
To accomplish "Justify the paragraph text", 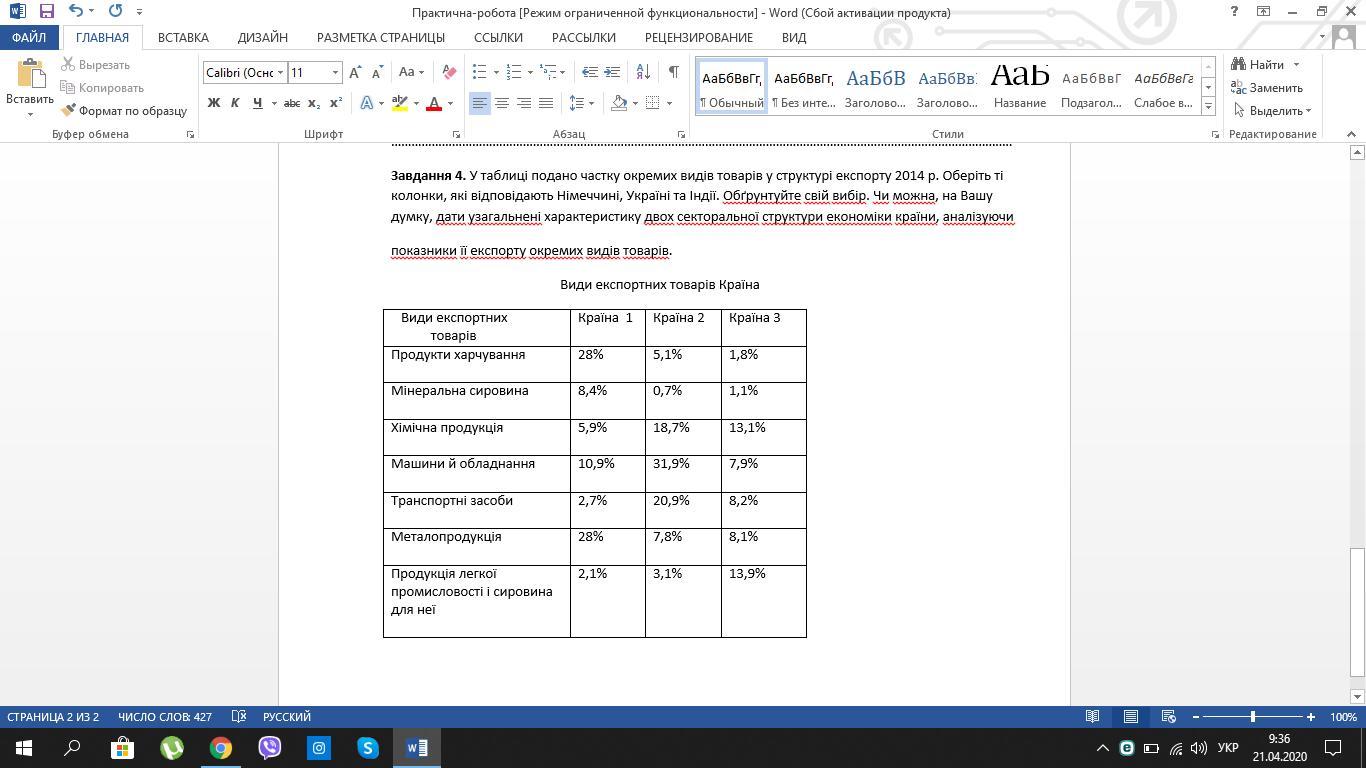I will tap(546, 103).
